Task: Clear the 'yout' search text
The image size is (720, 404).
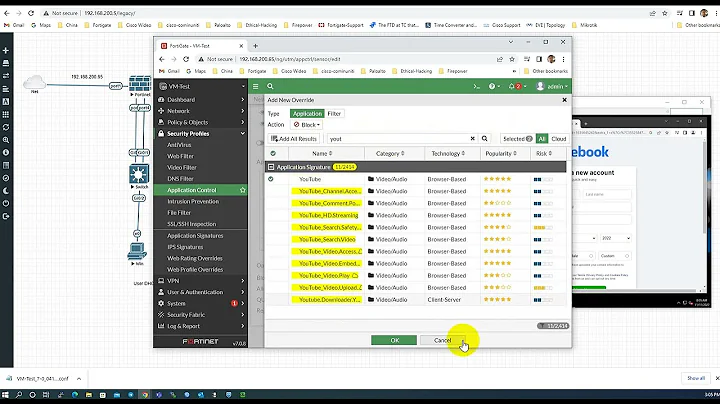Action: point(472,139)
